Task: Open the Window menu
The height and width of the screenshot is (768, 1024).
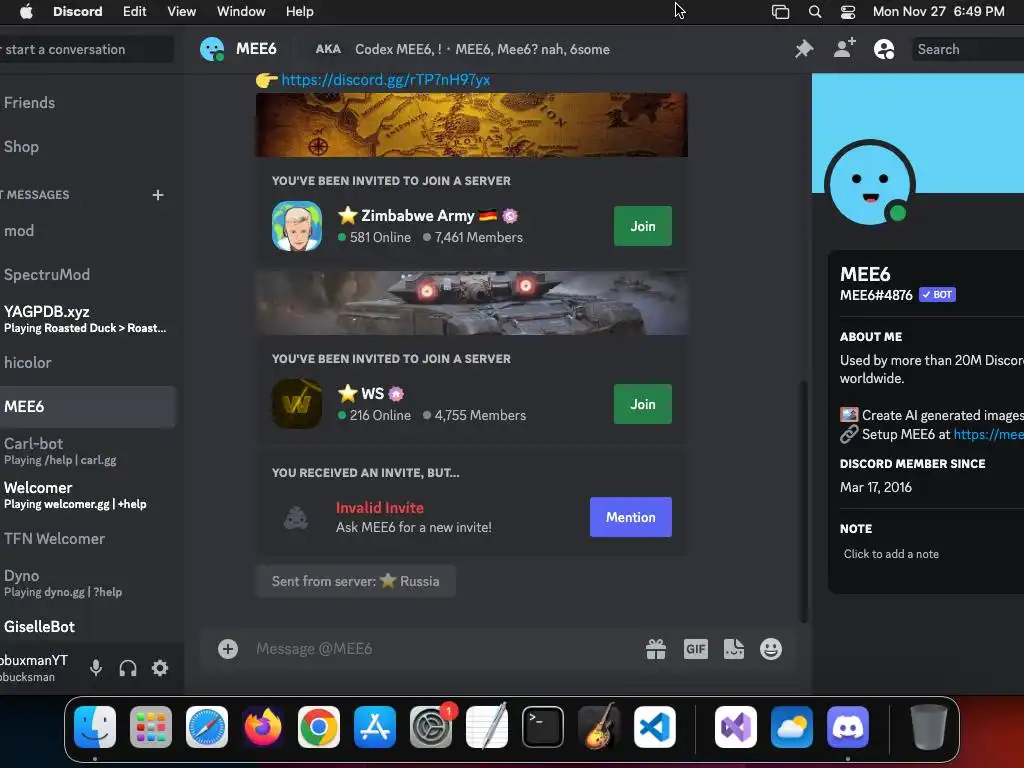Action: 241,11
